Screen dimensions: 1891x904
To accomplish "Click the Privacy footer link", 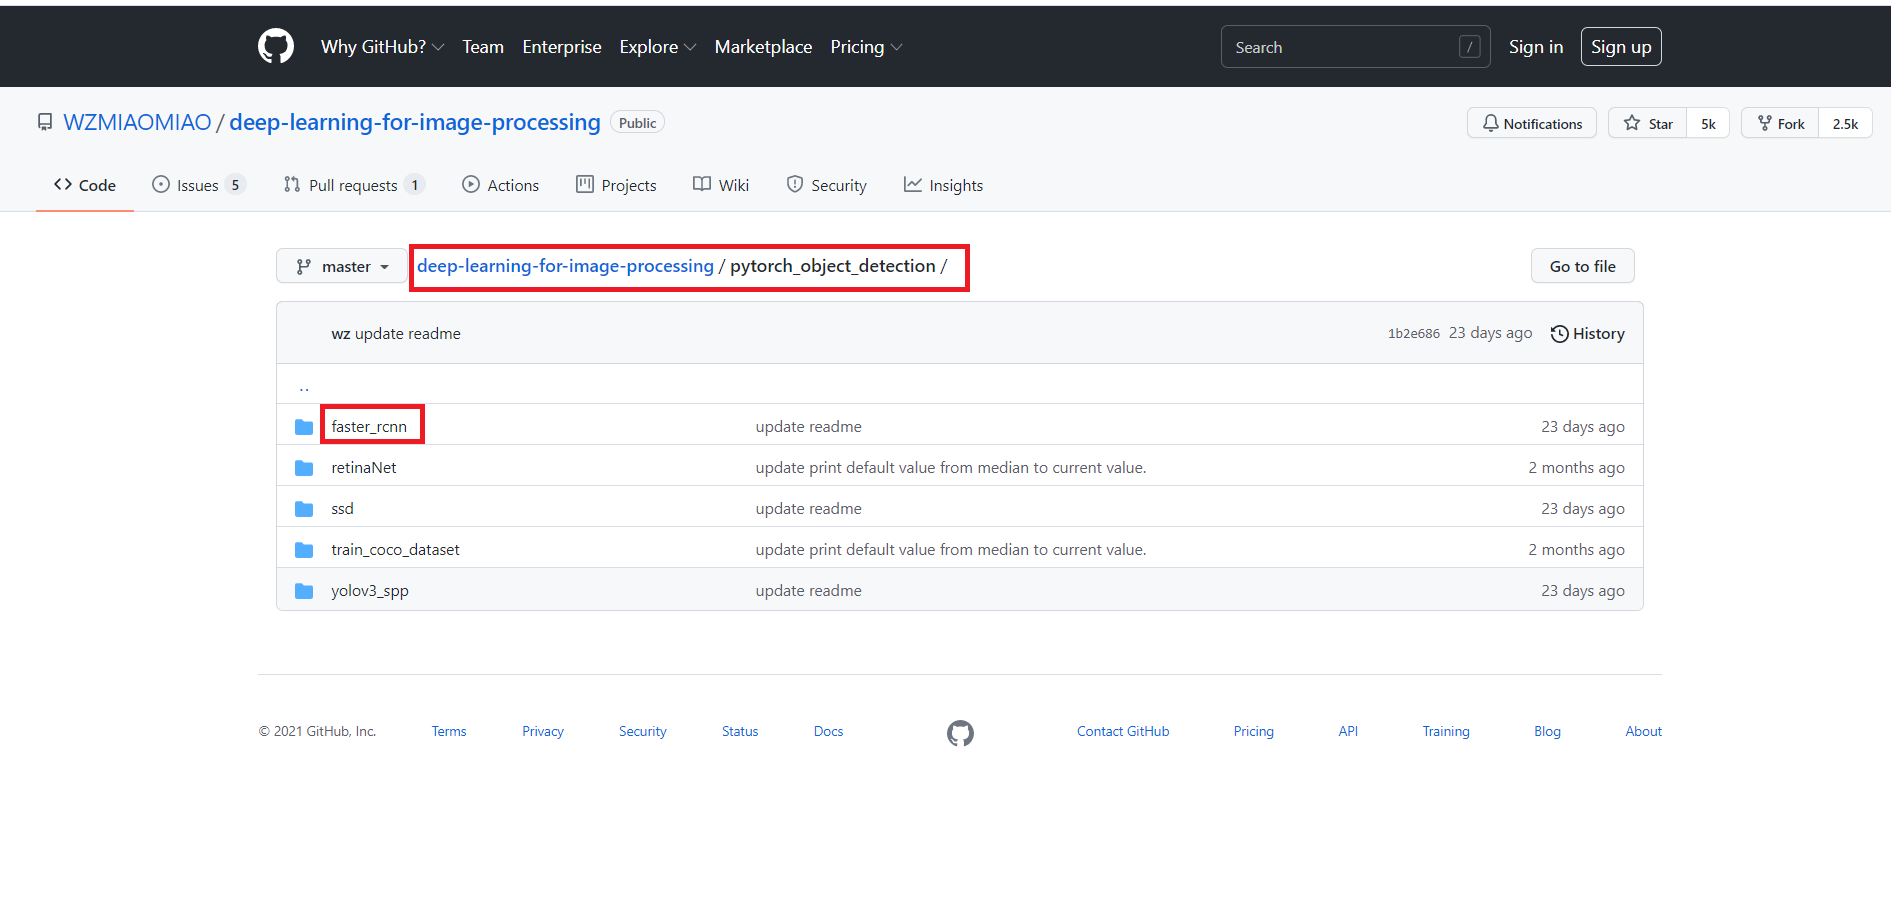I will 543,732.
